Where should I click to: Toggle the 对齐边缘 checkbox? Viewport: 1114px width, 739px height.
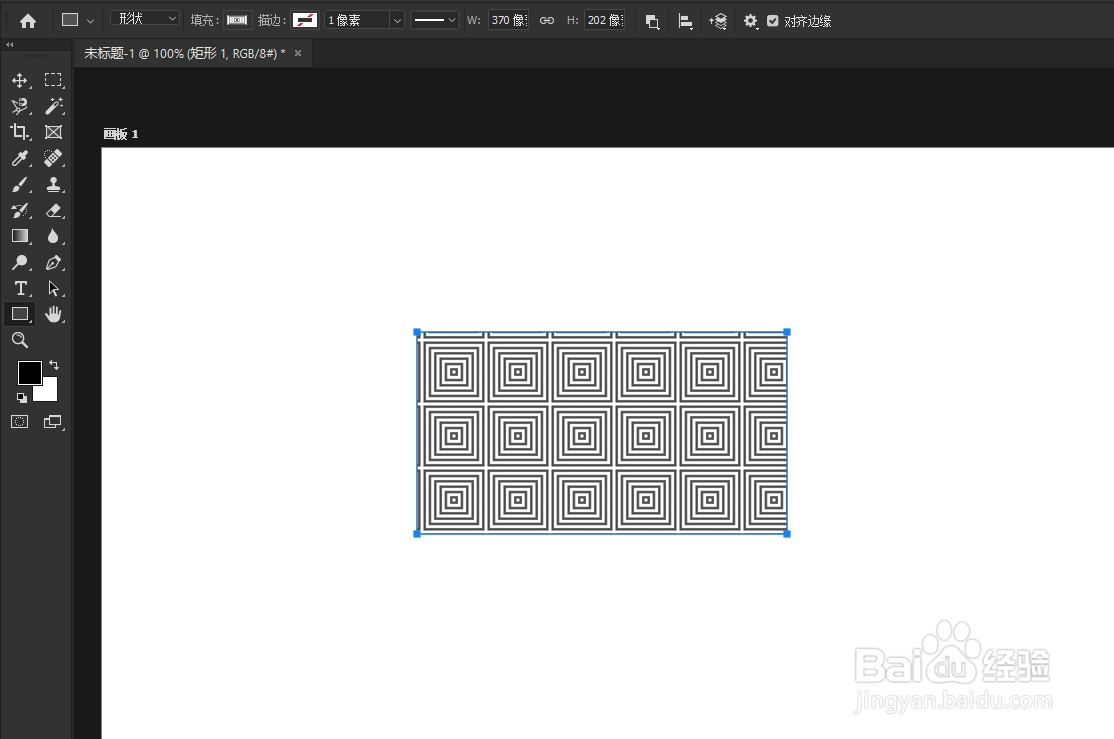[x=773, y=21]
